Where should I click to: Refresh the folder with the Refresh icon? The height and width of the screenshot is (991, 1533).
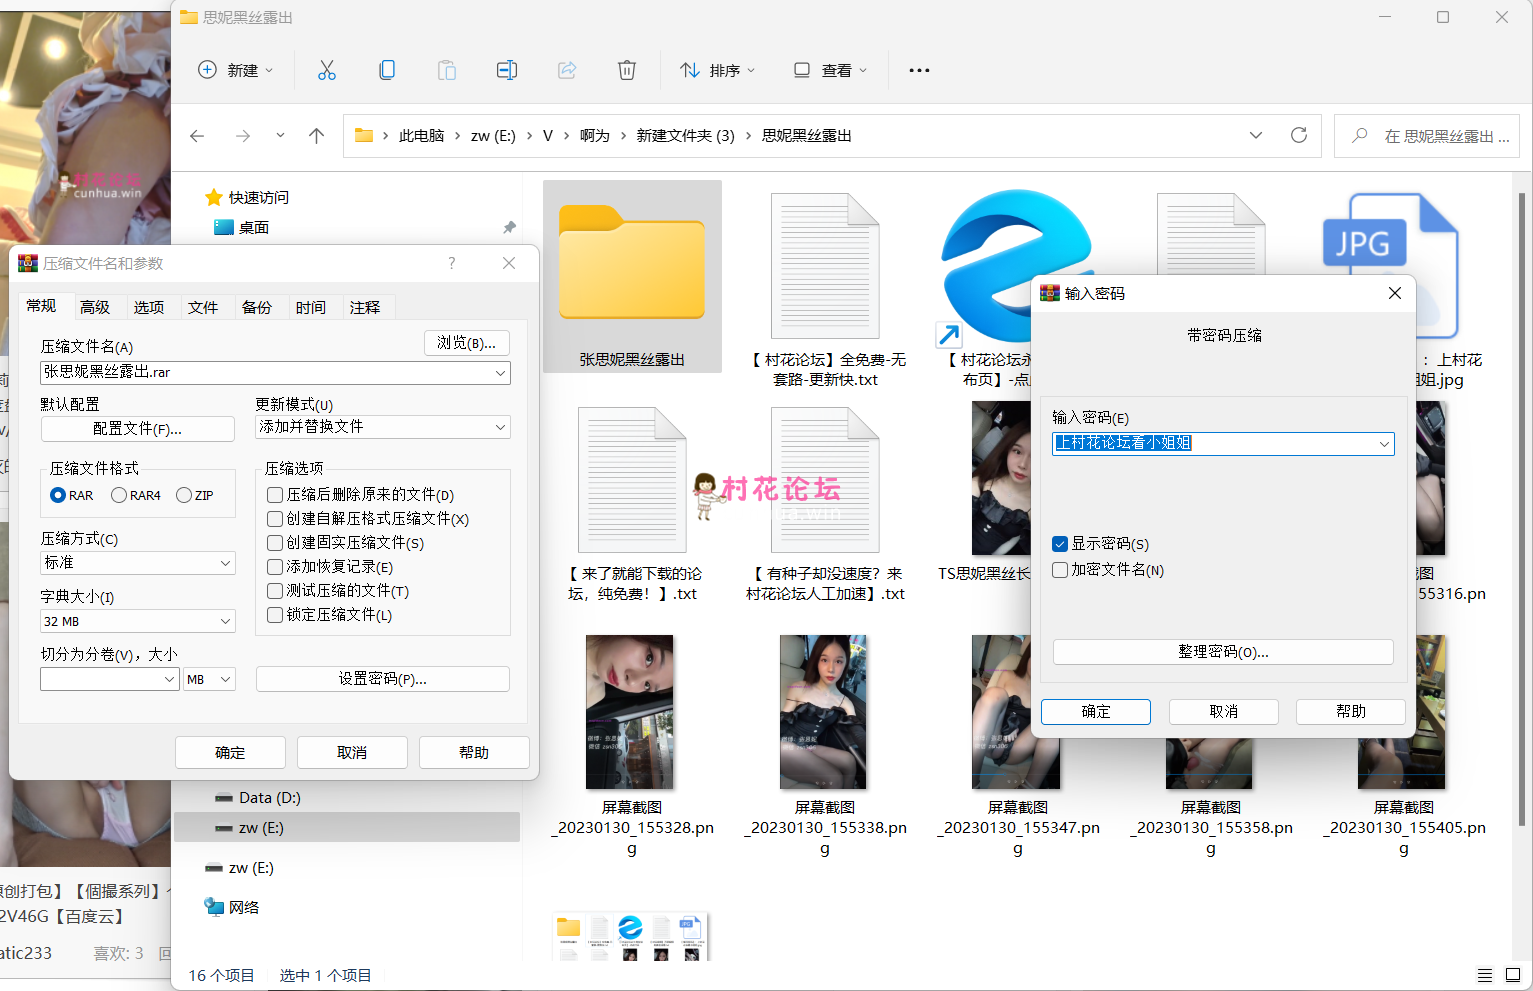tap(1299, 135)
